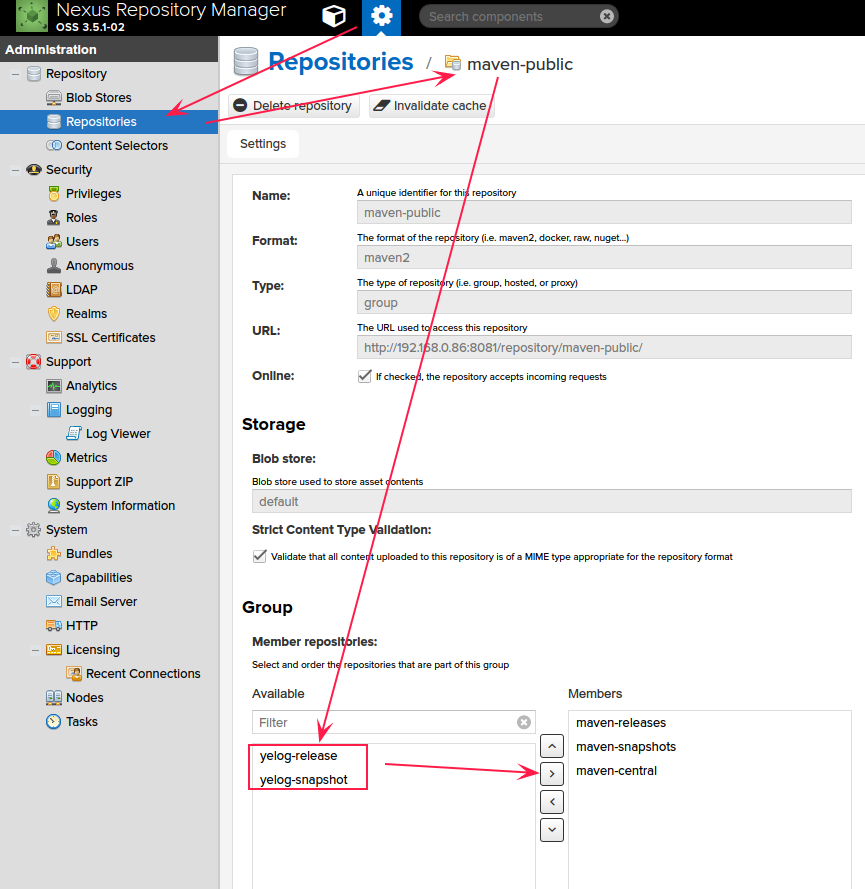The image size is (865, 889).
Task: Select yelog-release in Available list
Action: coord(298,756)
